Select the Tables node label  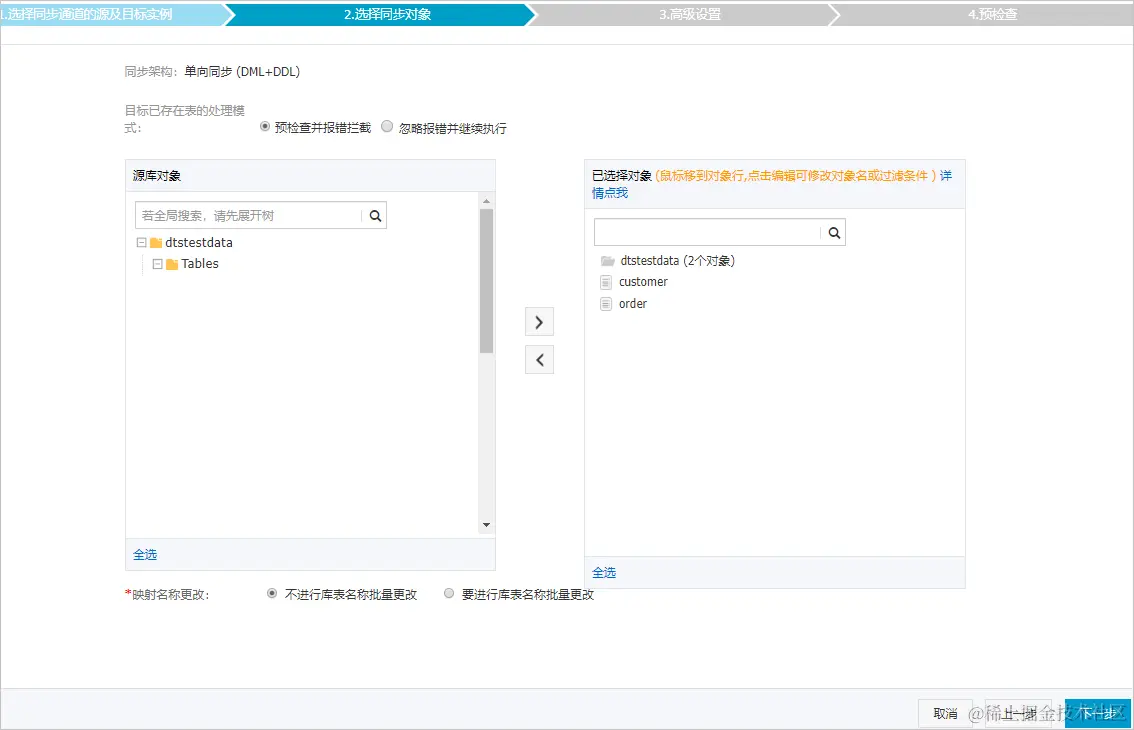tap(200, 265)
